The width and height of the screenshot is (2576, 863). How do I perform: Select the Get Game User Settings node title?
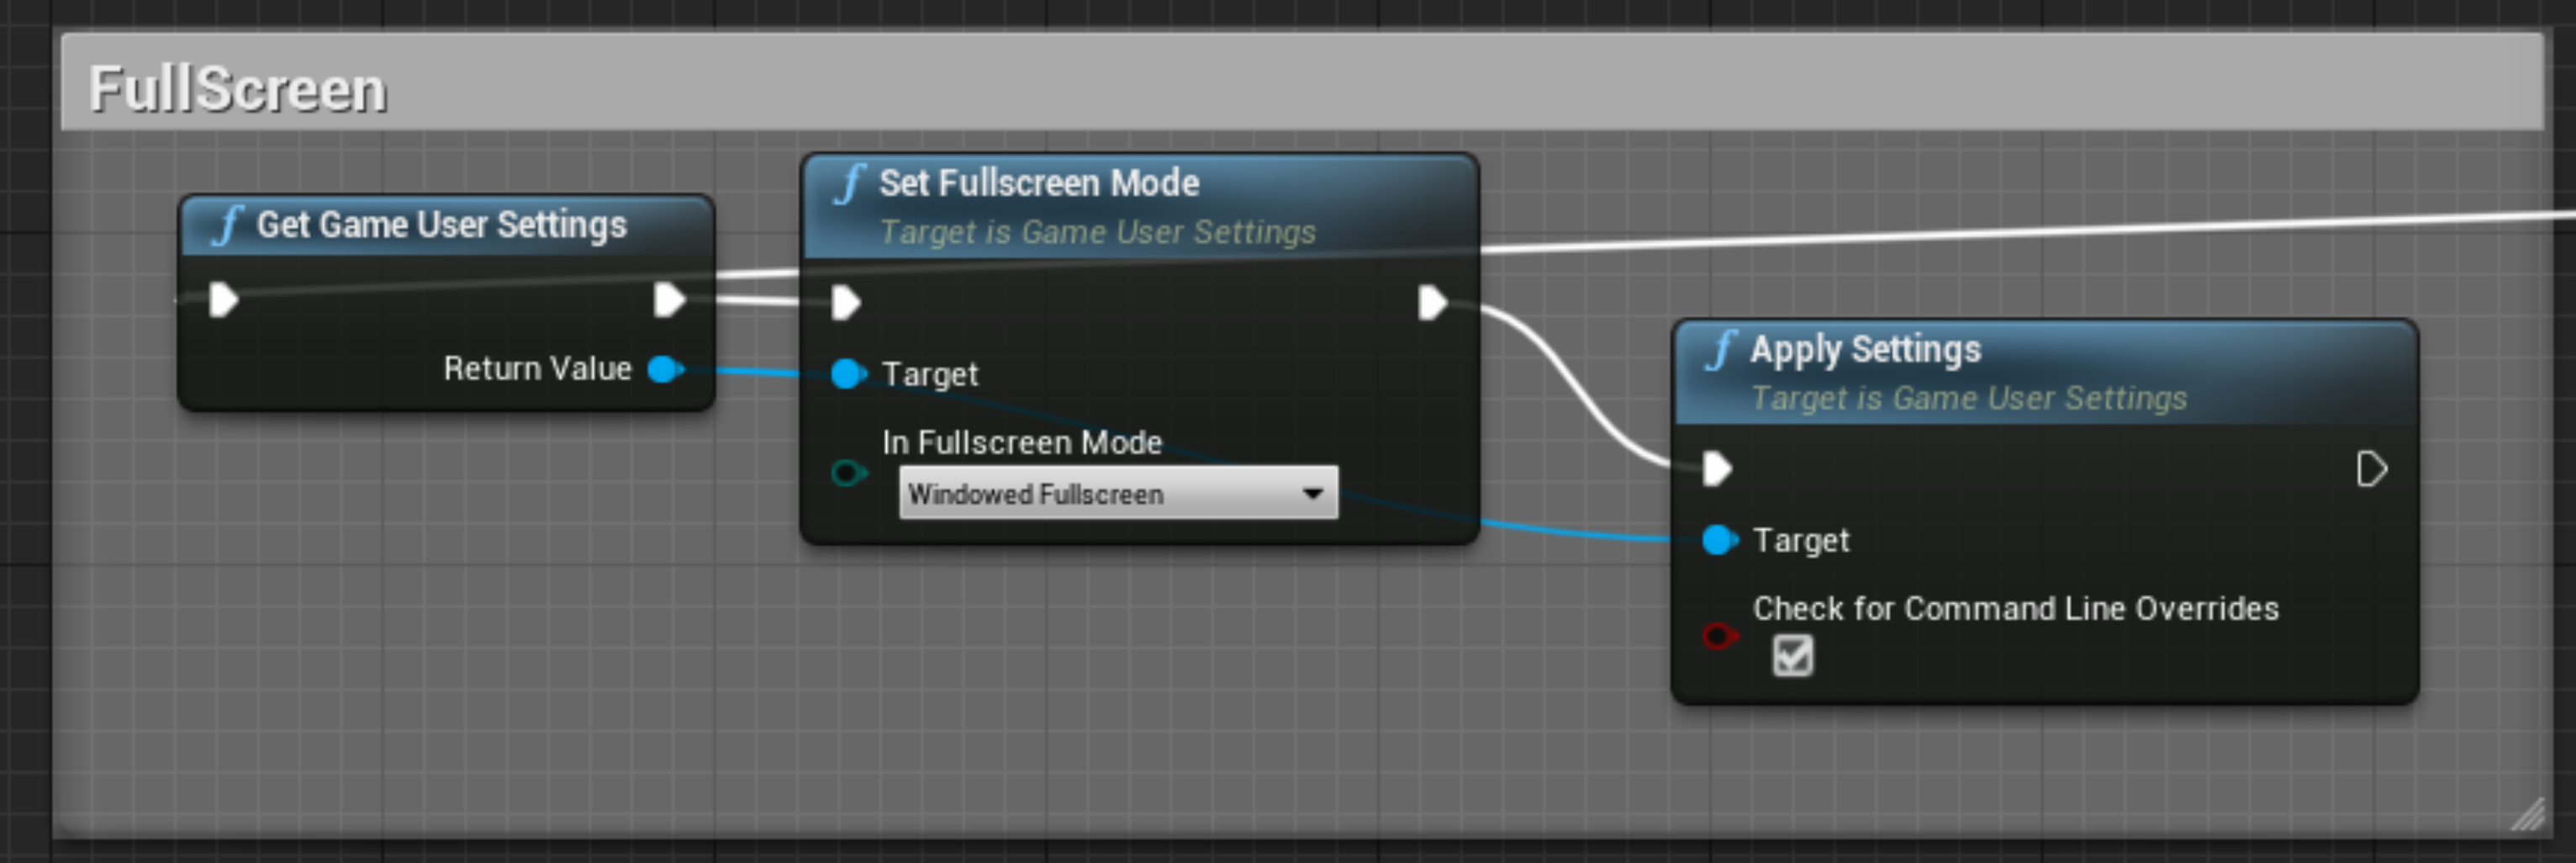click(x=441, y=225)
